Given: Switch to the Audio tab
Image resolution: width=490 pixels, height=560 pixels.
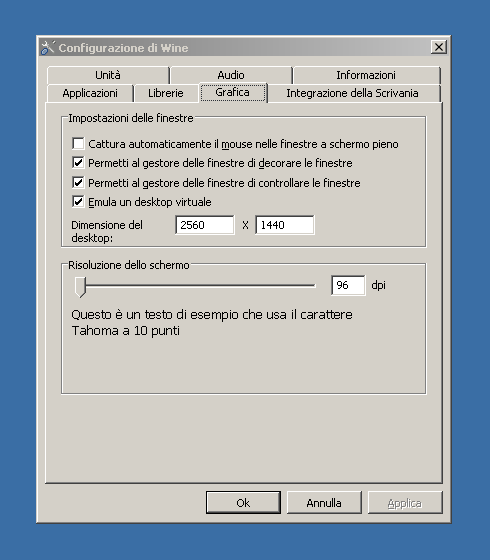Looking at the screenshot, I should [x=231, y=75].
